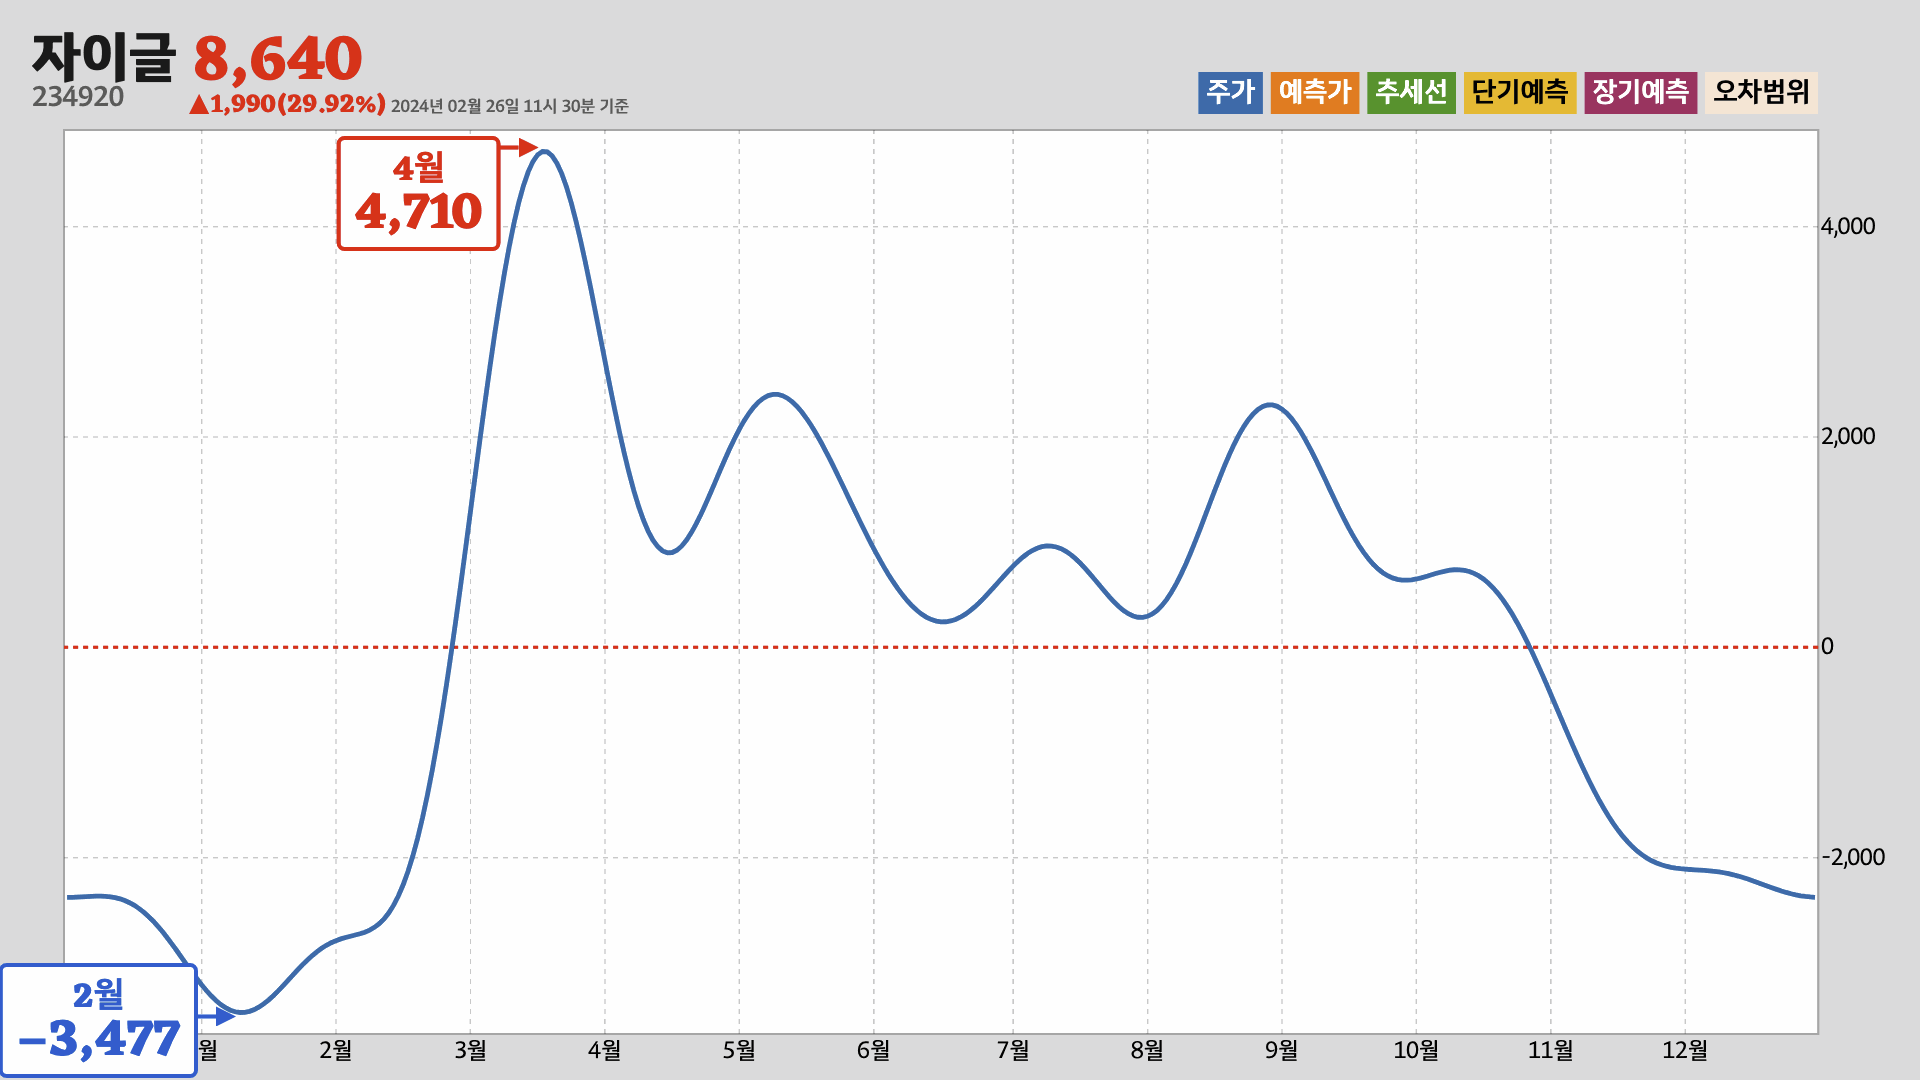
Task: Click the timestamp 2024년 02월 26일 11시 30분 기준
Action: [x=509, y=106]
